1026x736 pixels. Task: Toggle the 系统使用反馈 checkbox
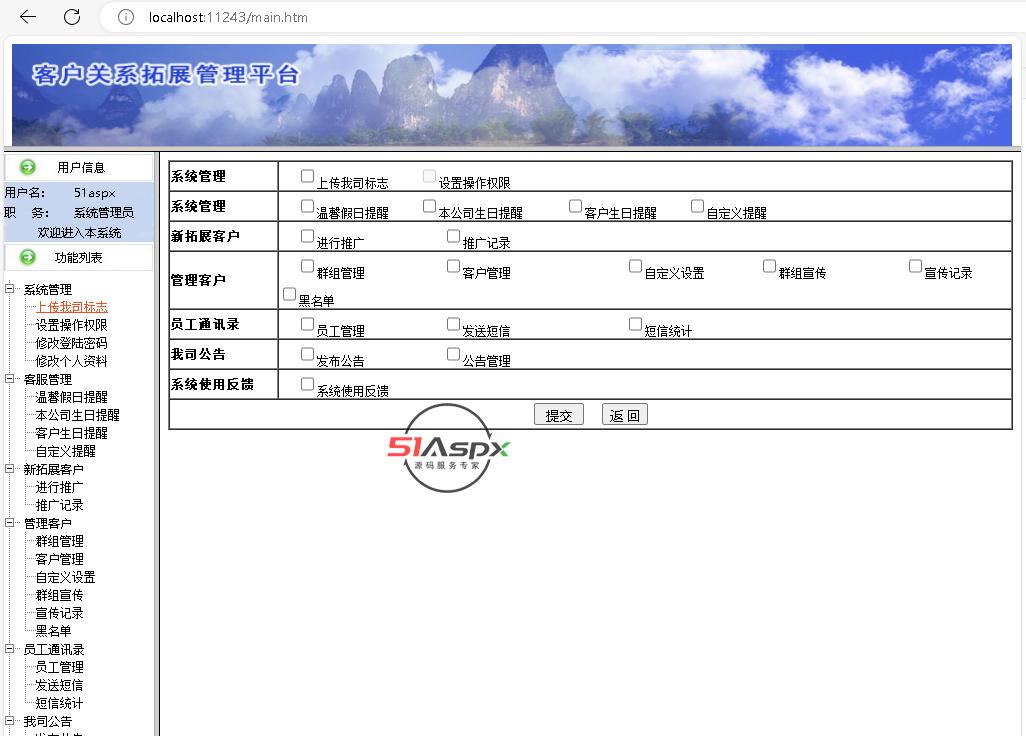307,384
